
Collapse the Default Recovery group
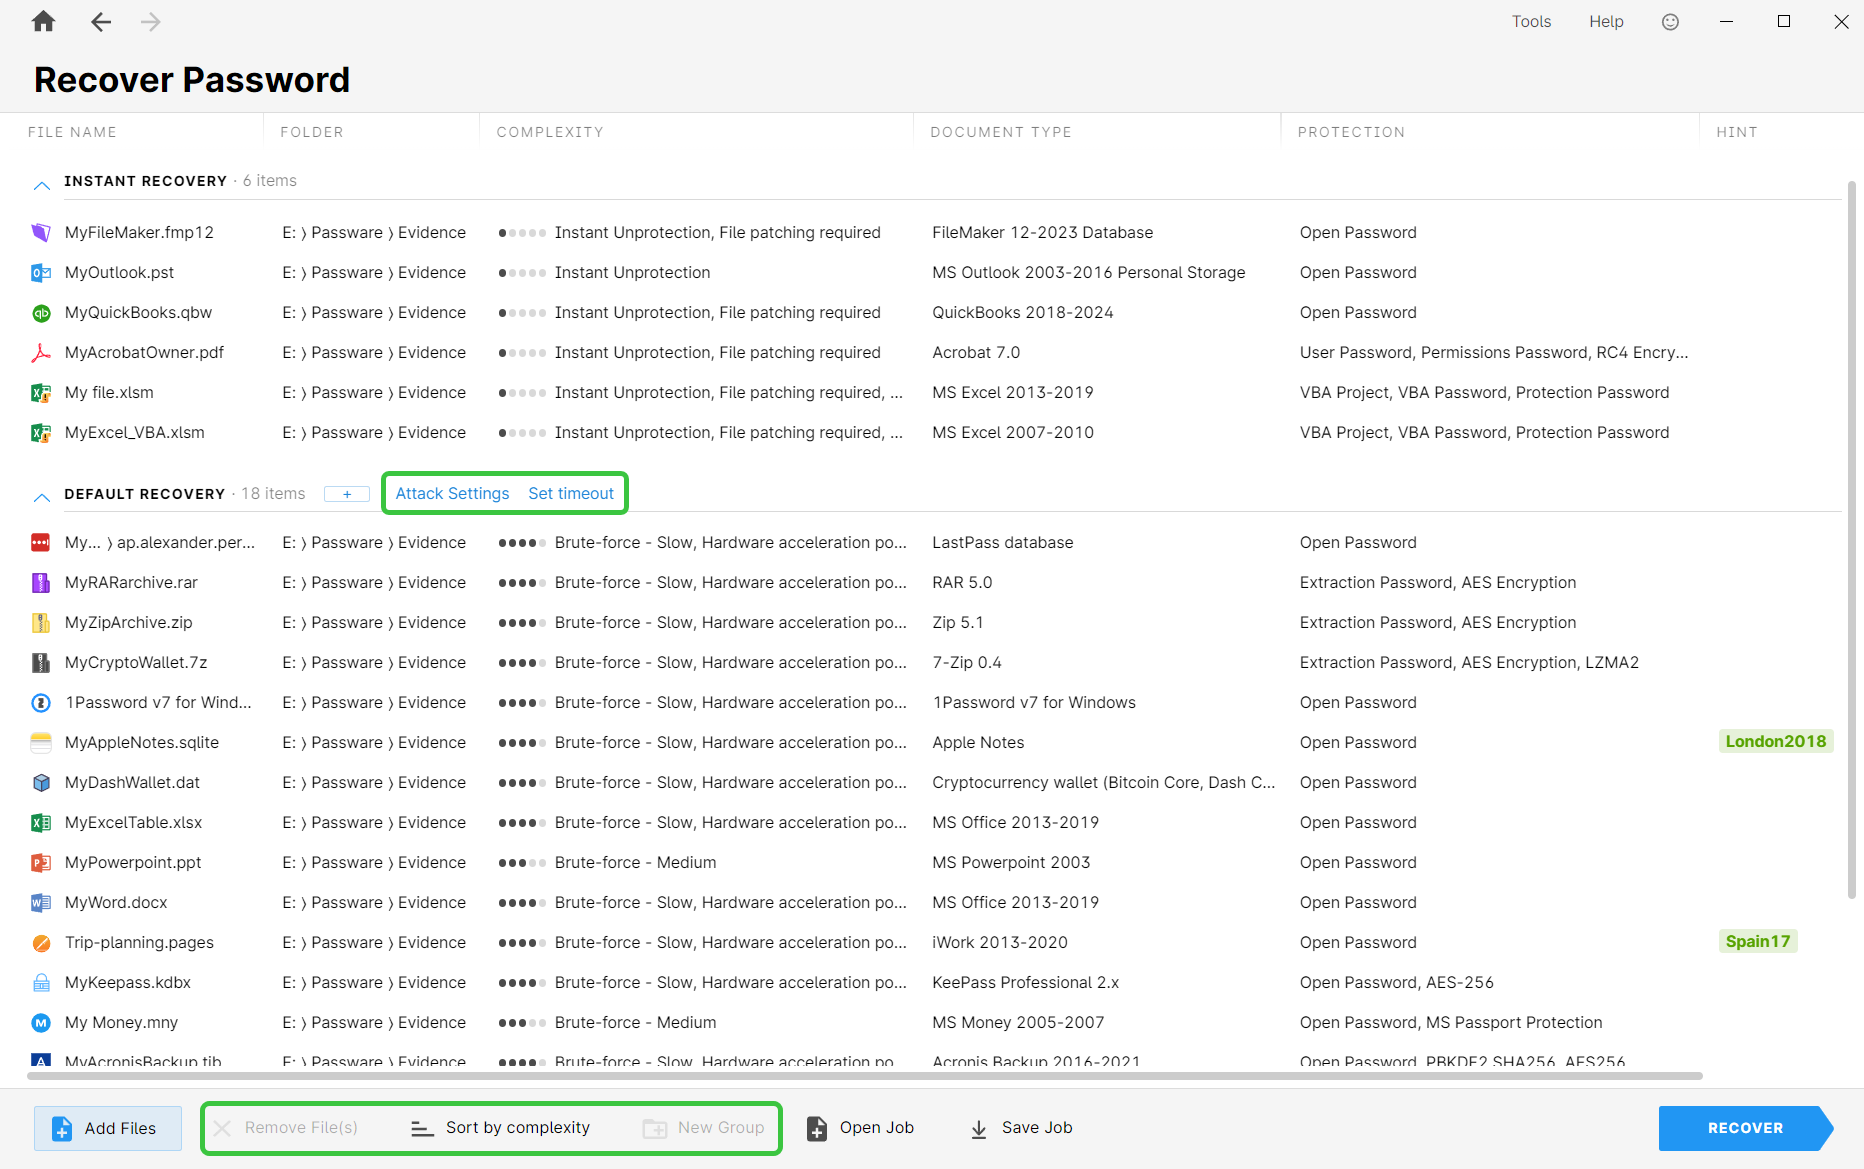(42, 496)
